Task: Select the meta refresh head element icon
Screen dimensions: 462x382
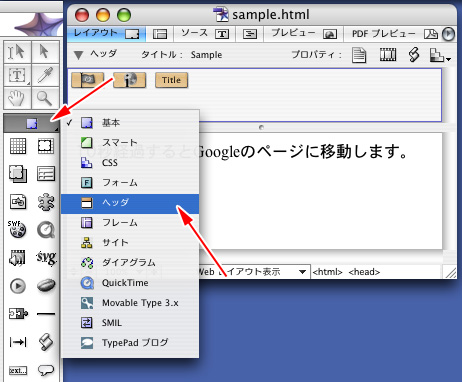Action: 130,80
